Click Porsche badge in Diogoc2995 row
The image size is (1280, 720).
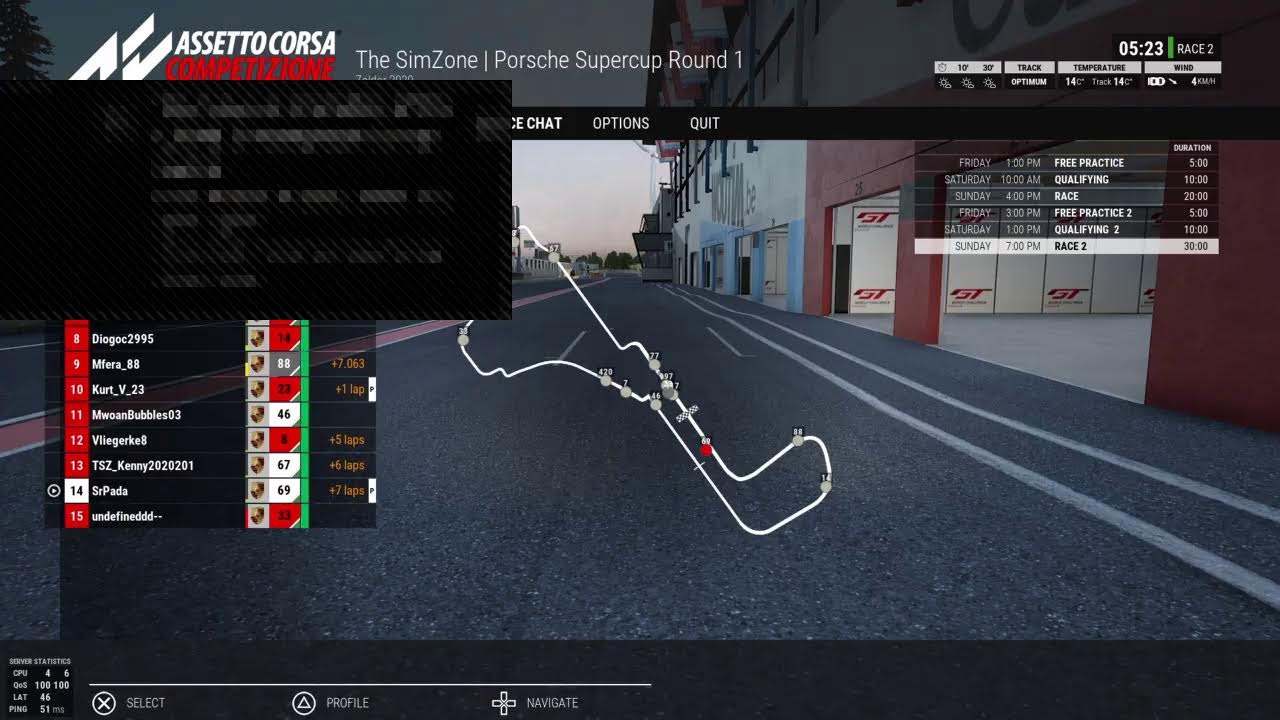(257, 339)
